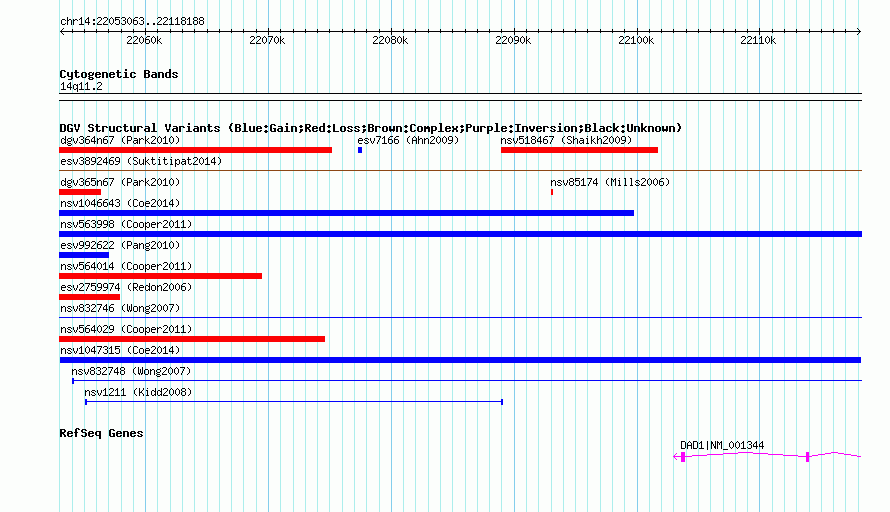Select the magenta DAD1 gene glyph
Screen dimensions: 890x512
tap(767, 456)
